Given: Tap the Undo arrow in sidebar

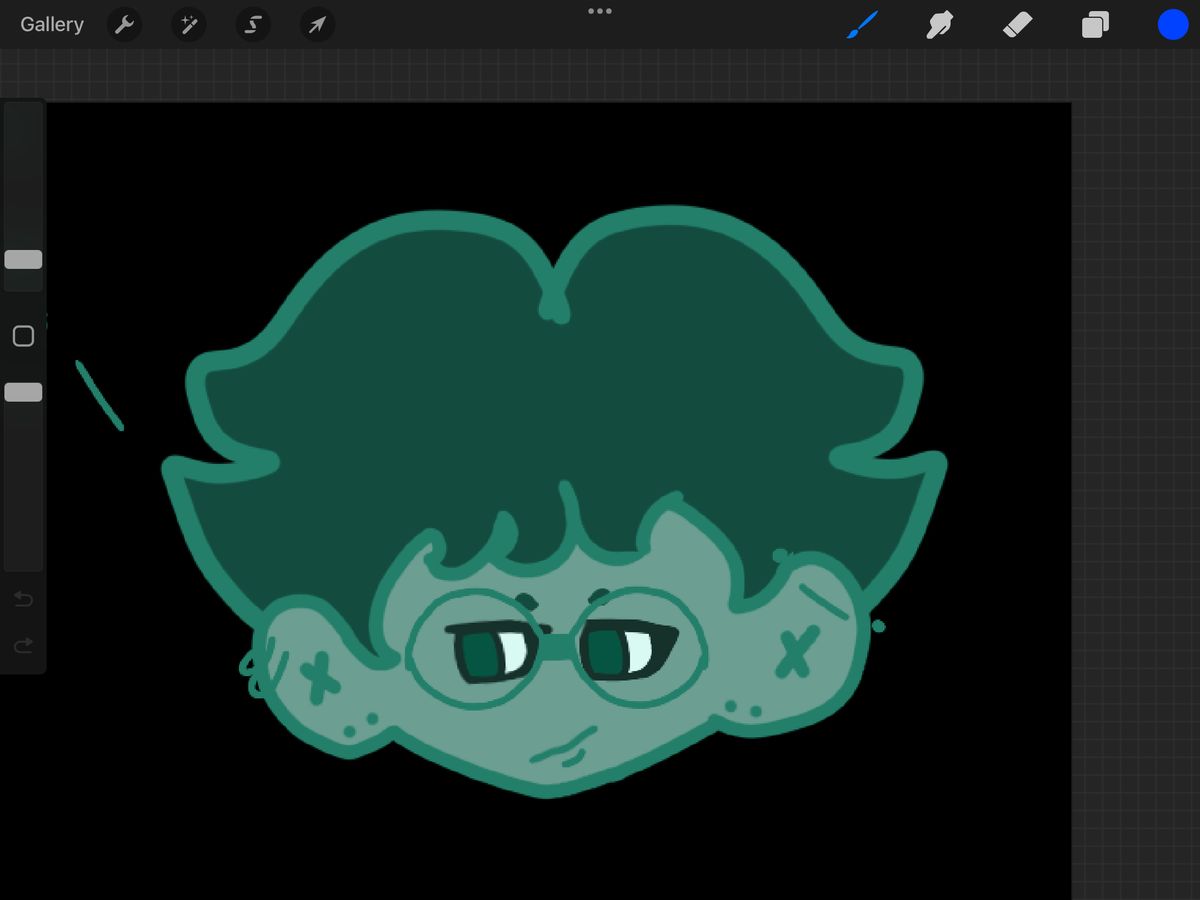Looking at the screenshot, I should point(23,599).
